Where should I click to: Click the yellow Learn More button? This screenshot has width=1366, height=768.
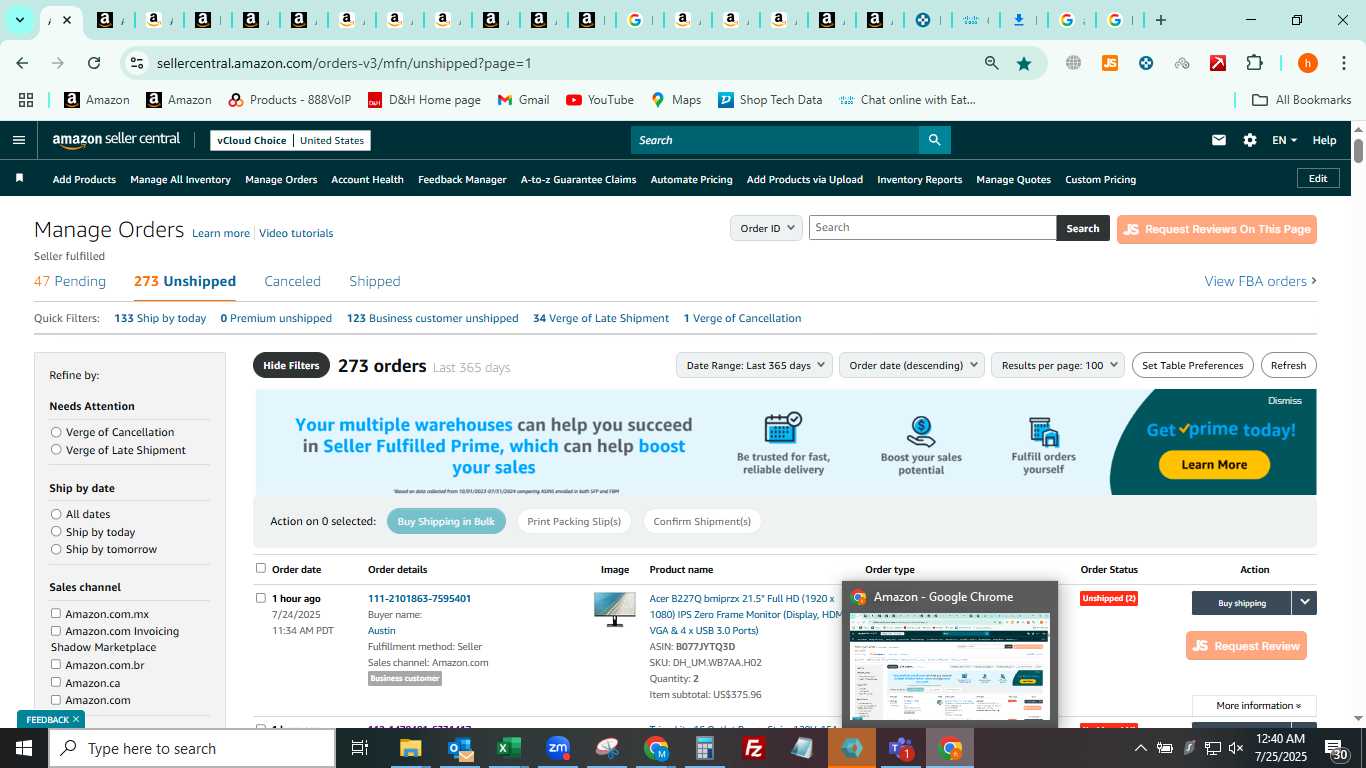pyautogui.click(x=1214, y=464)
